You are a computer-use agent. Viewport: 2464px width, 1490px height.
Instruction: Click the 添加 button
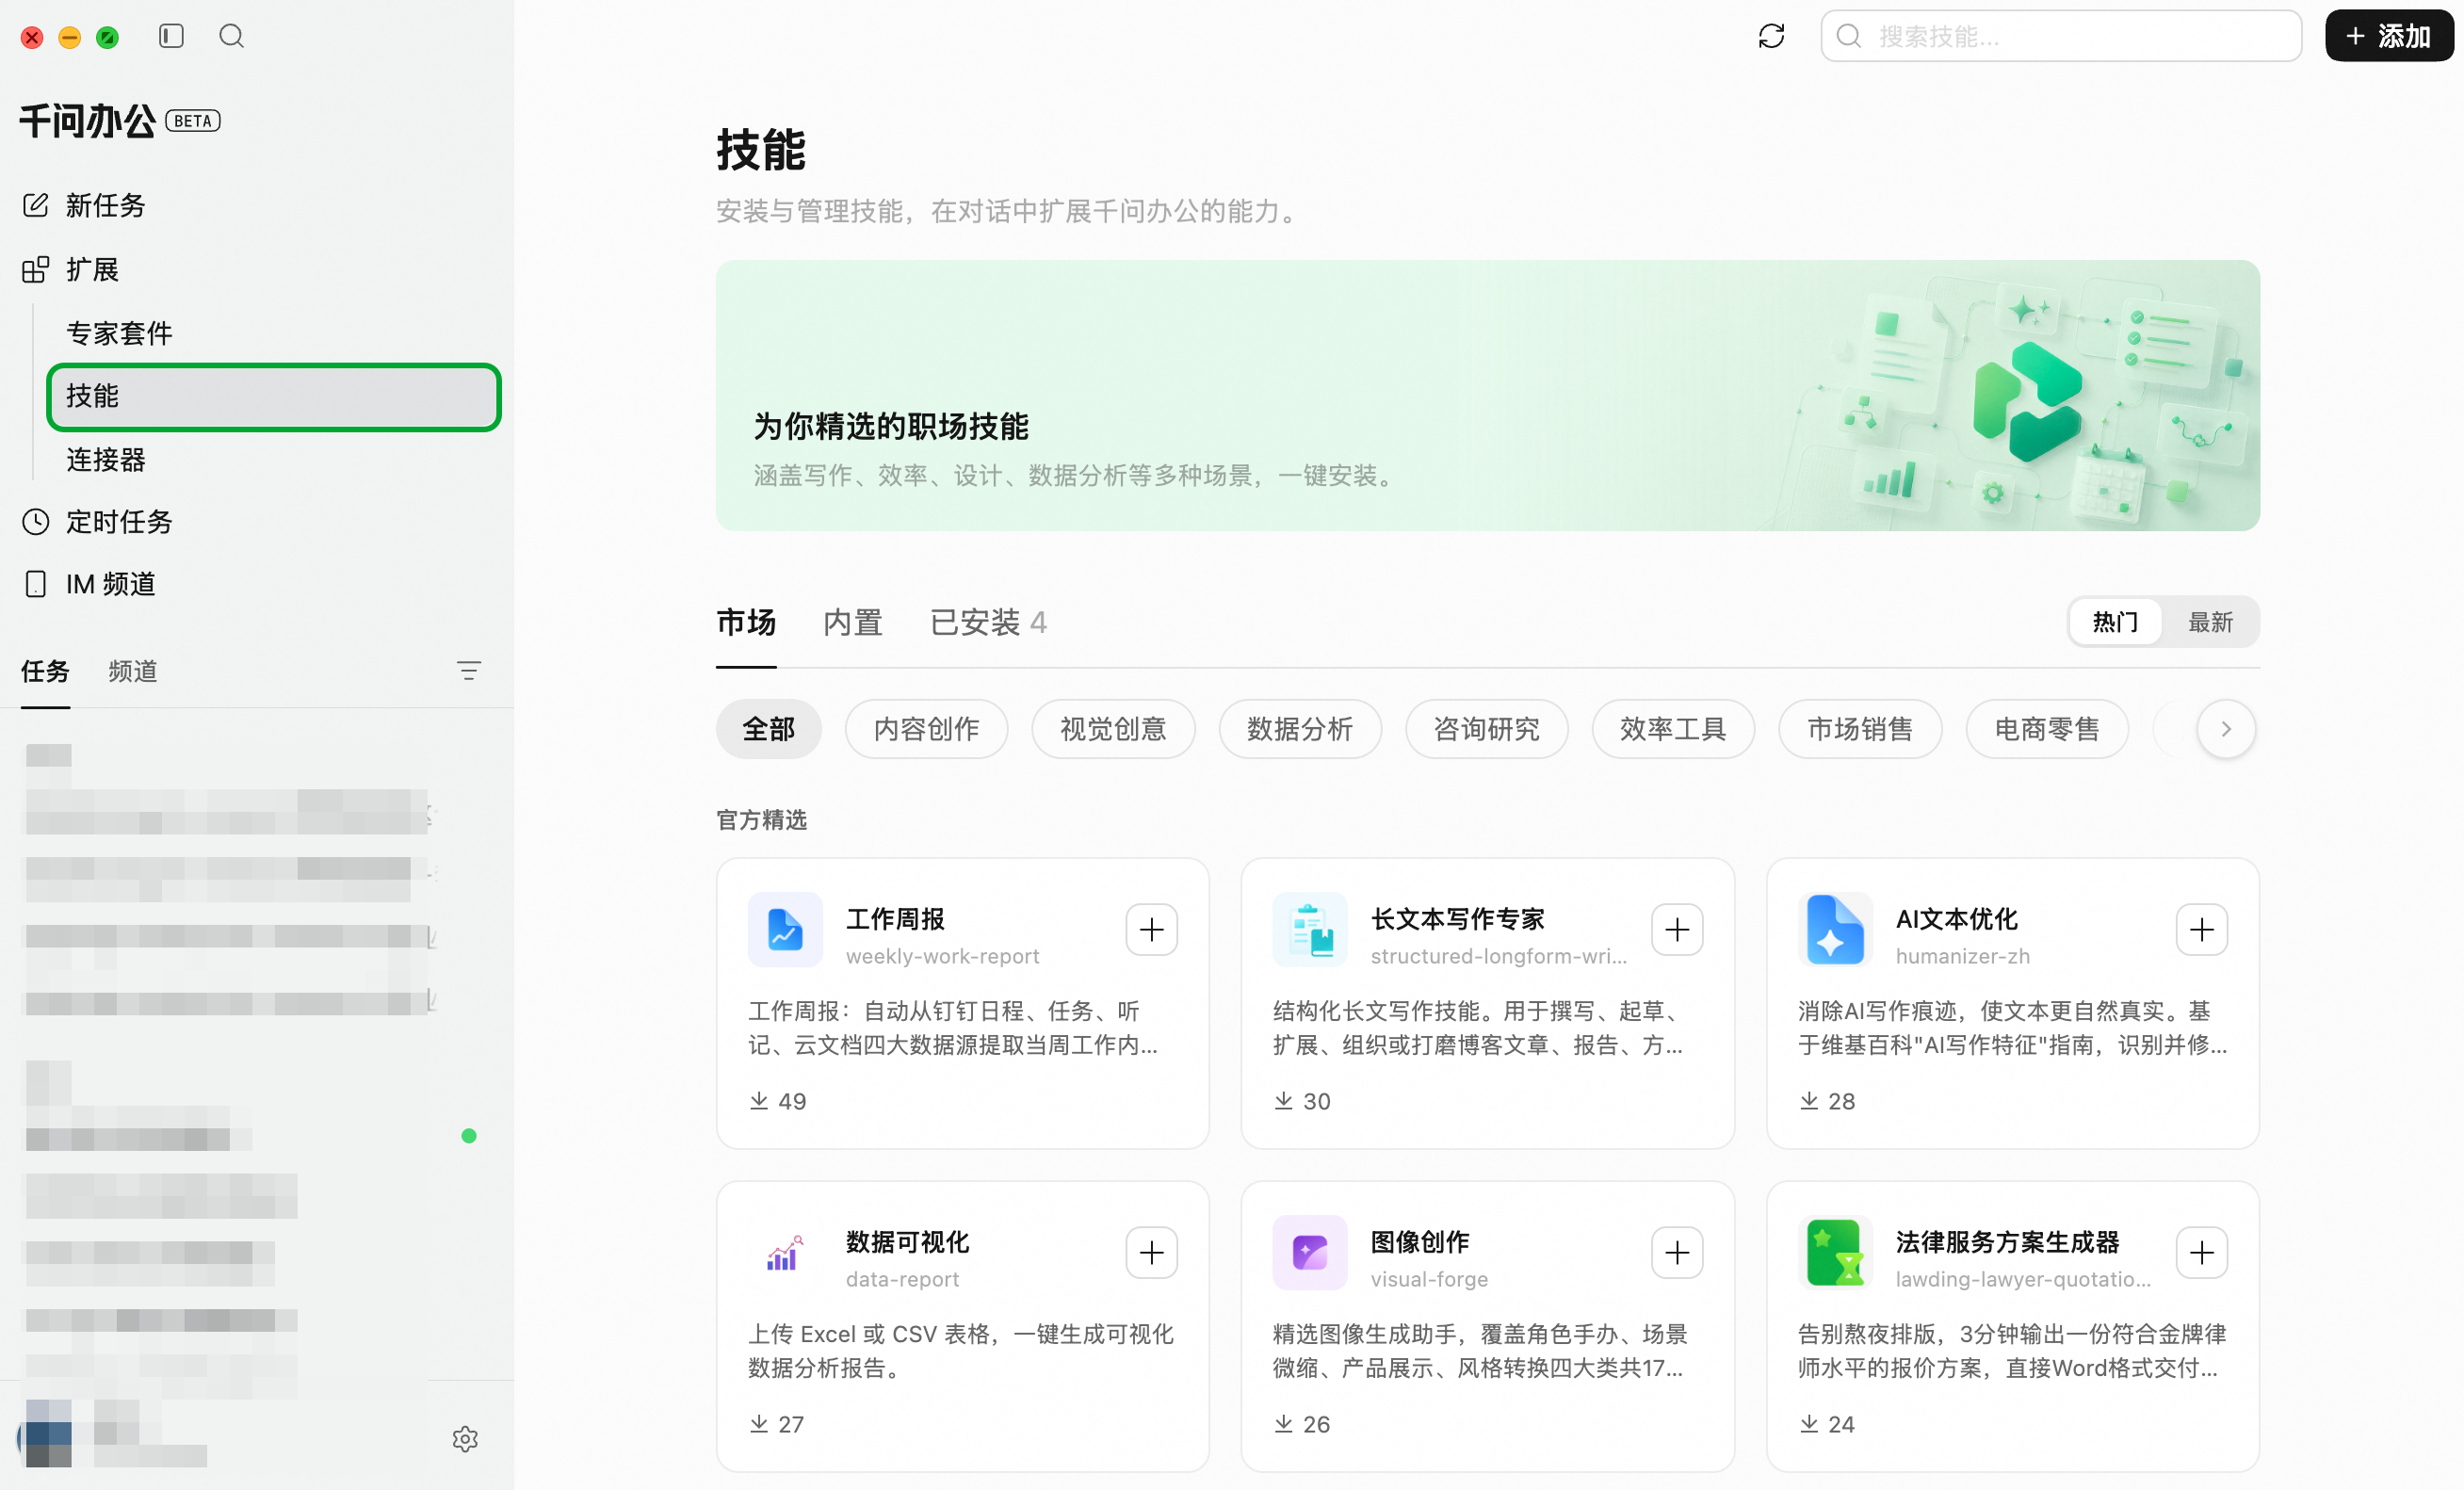pyautogui.click(x=2388, y=36)
